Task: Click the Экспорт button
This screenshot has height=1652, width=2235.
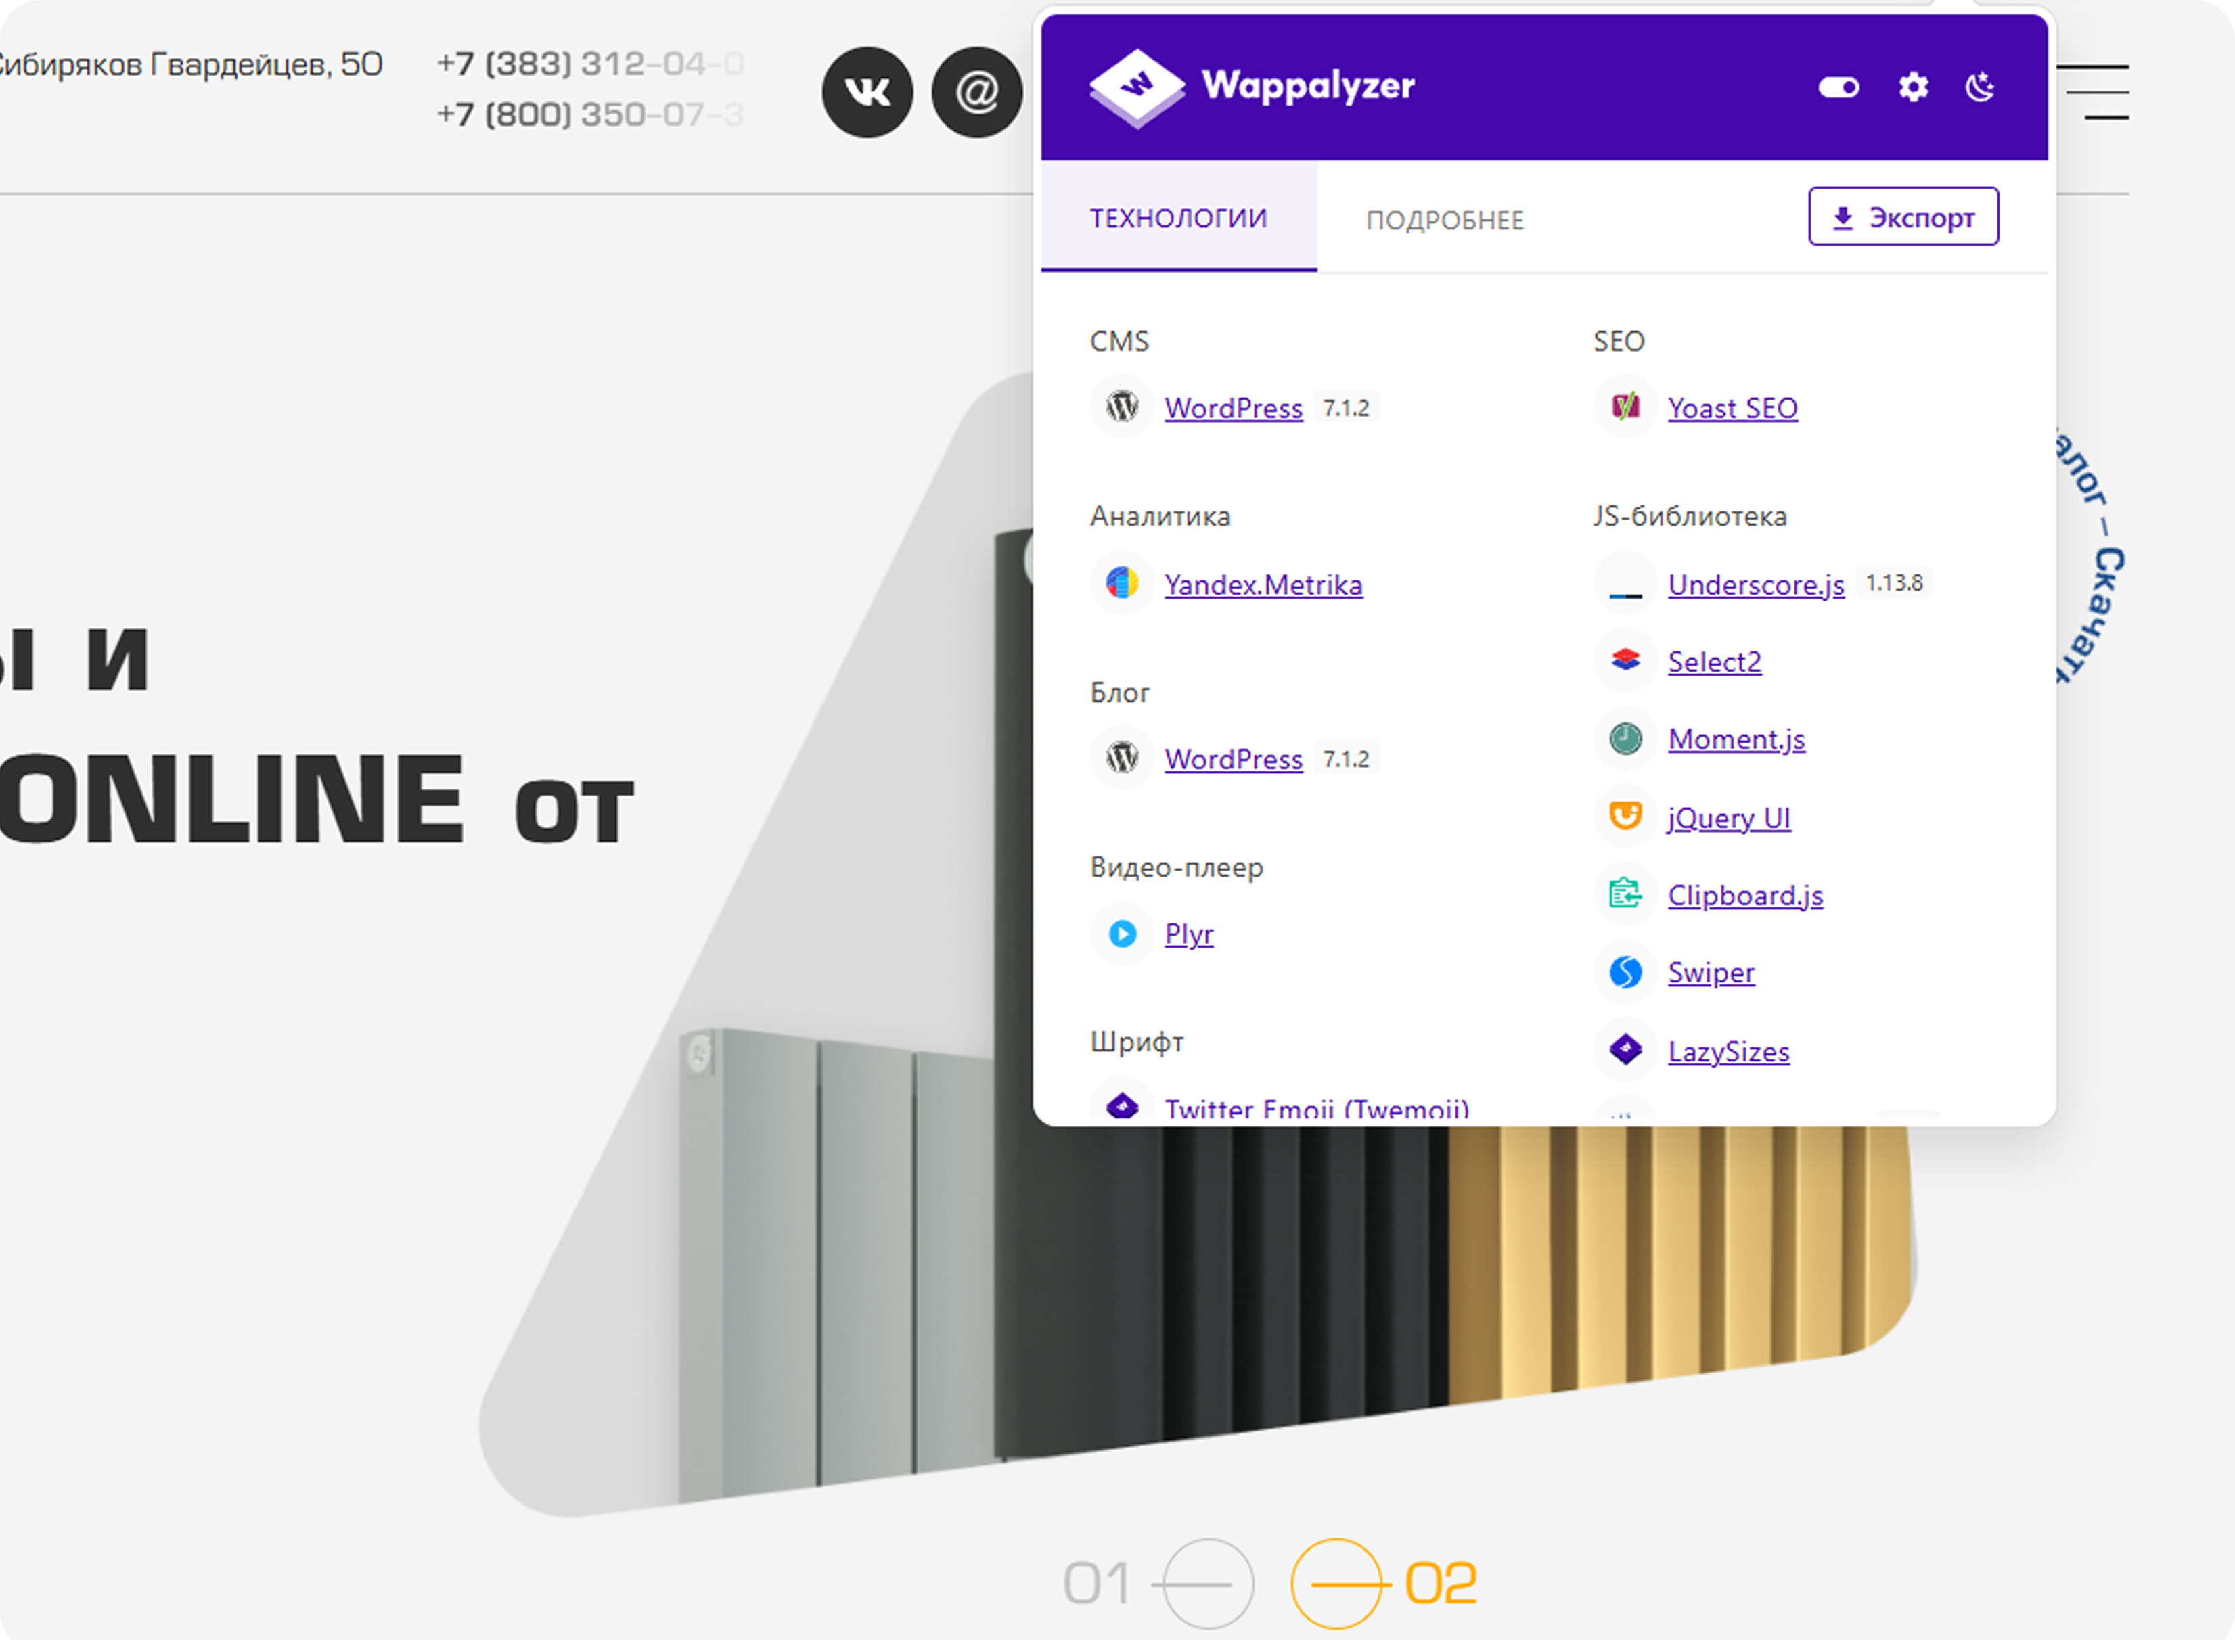Action: click(x=1903, y=217)
